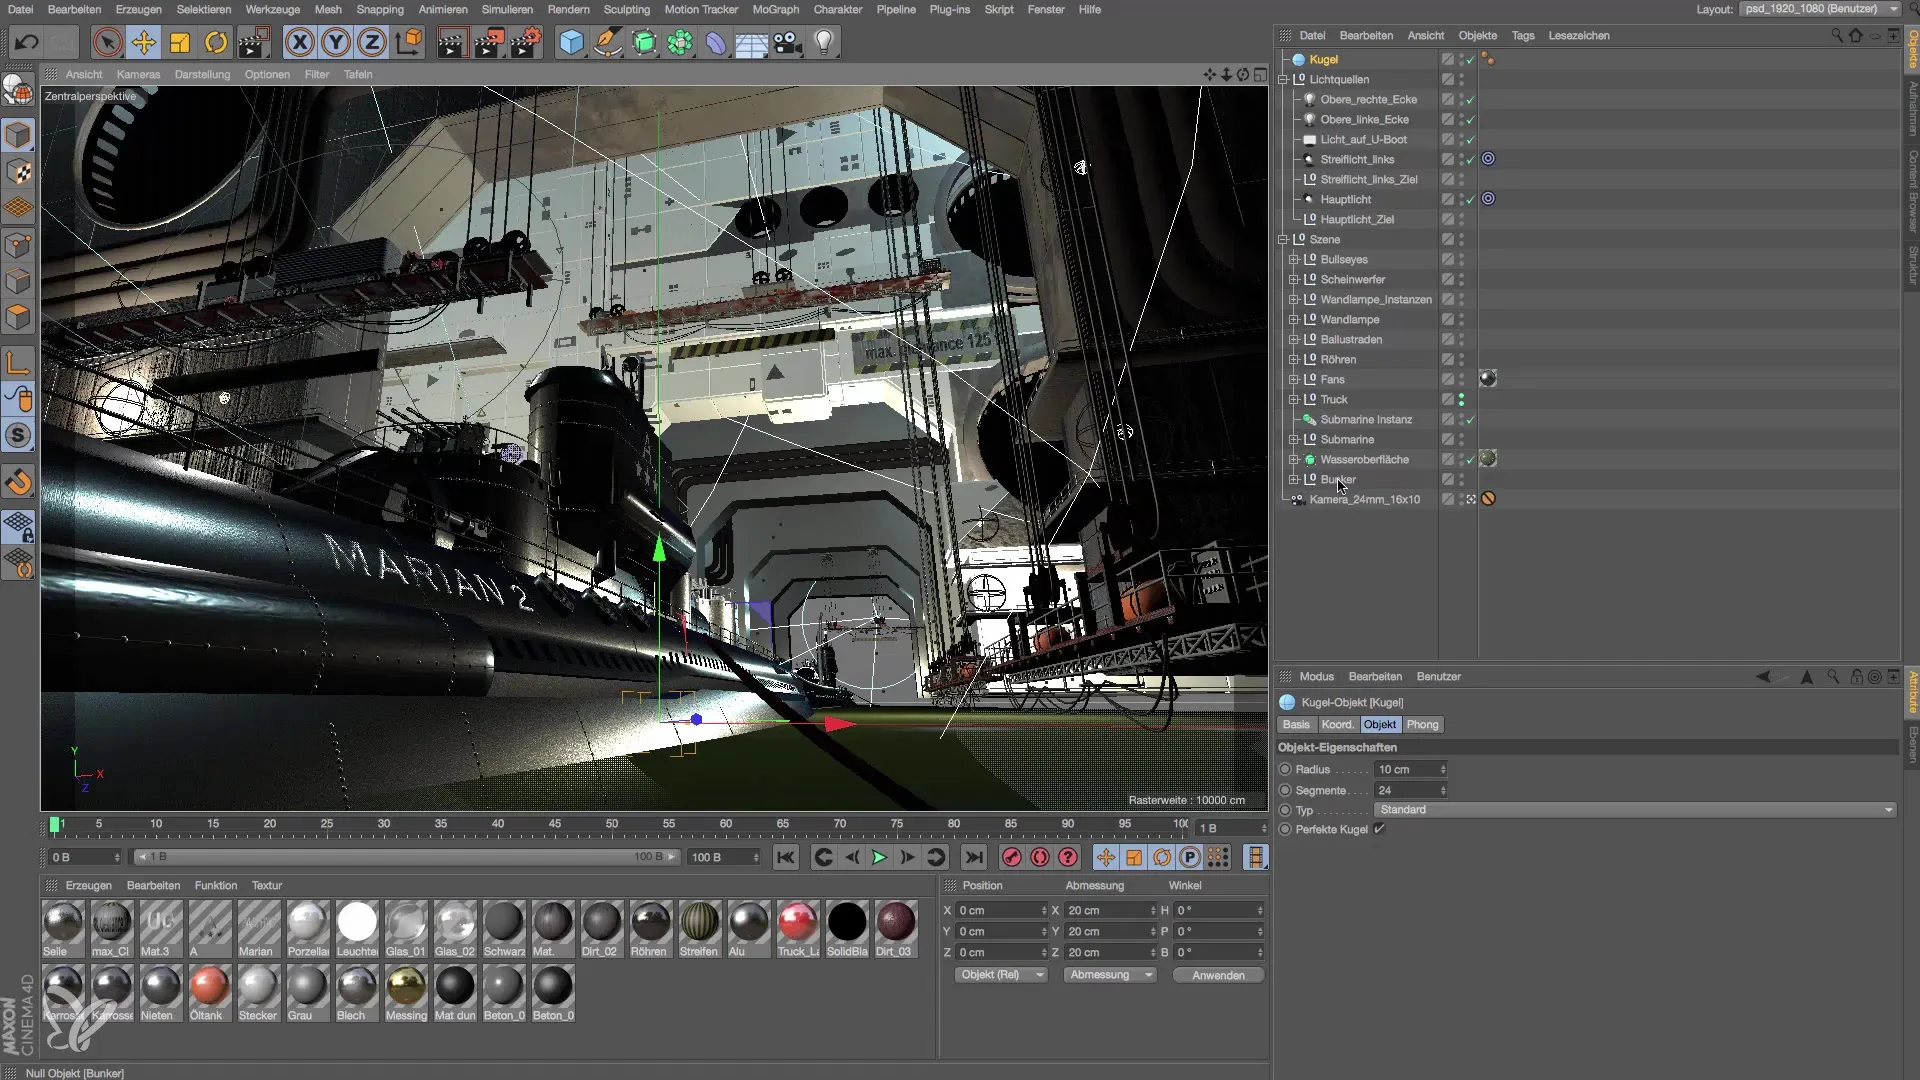This screenshot has height=1080, width=1920.
Task: Switch to texture mode icon
Action: 18,172
